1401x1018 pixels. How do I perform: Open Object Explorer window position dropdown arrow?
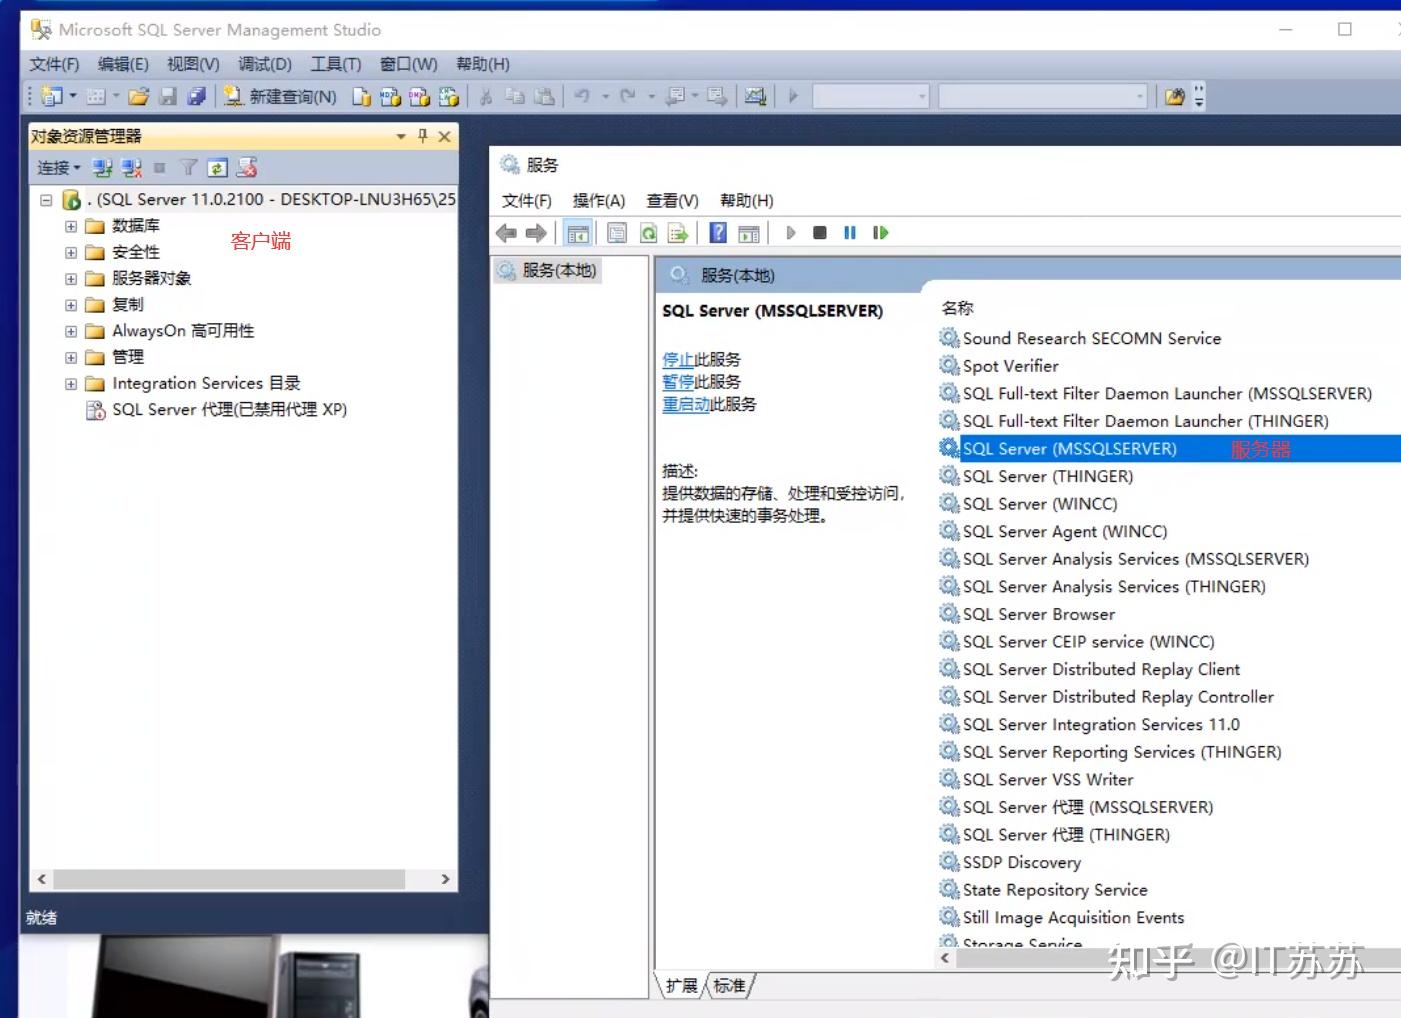click(401, 136)
